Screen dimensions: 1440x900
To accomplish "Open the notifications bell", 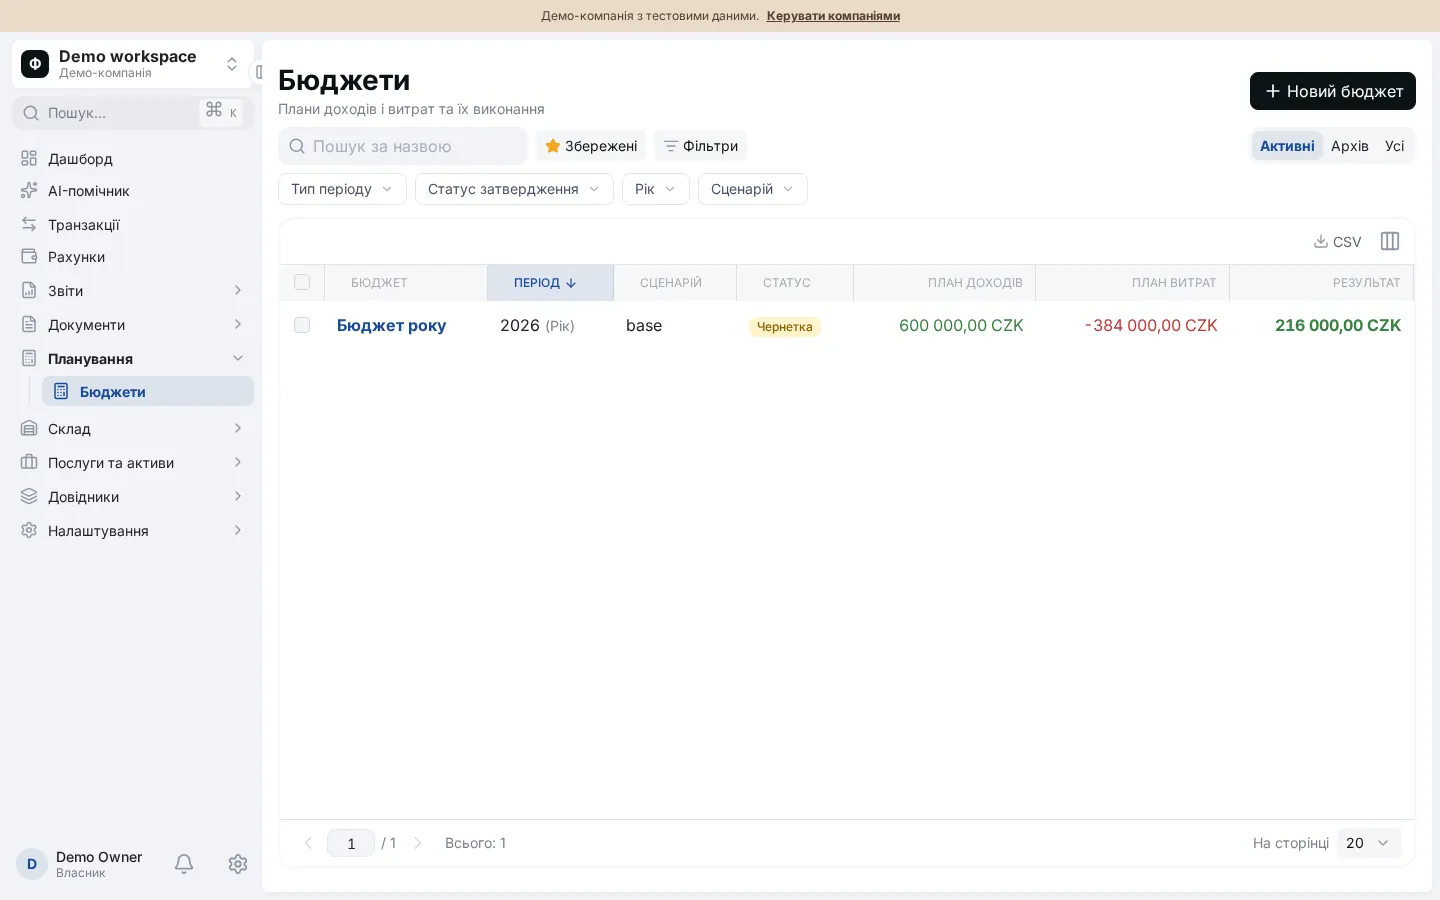I will [x=184, y=864].
